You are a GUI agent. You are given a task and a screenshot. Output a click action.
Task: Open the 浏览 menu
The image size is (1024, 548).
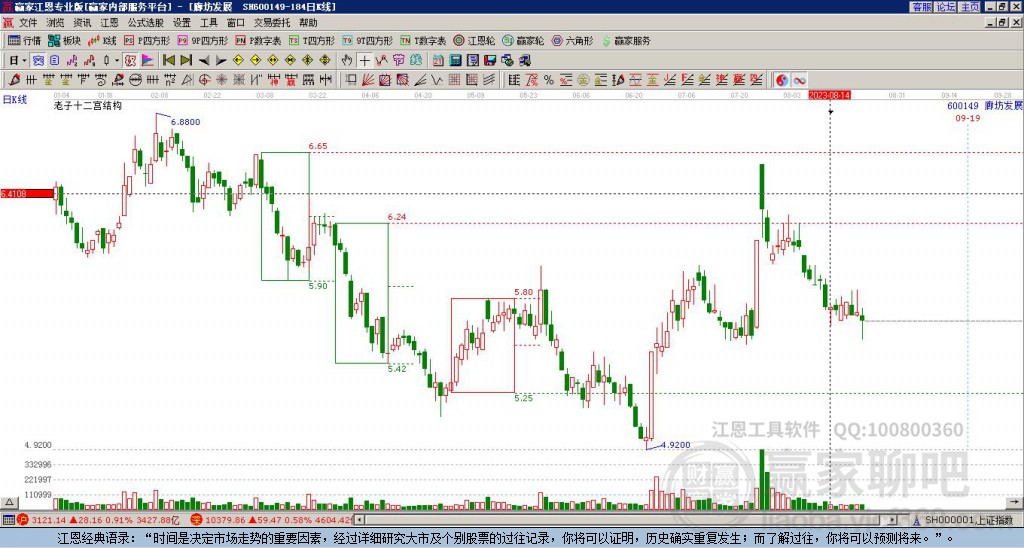tap(55, 23)
